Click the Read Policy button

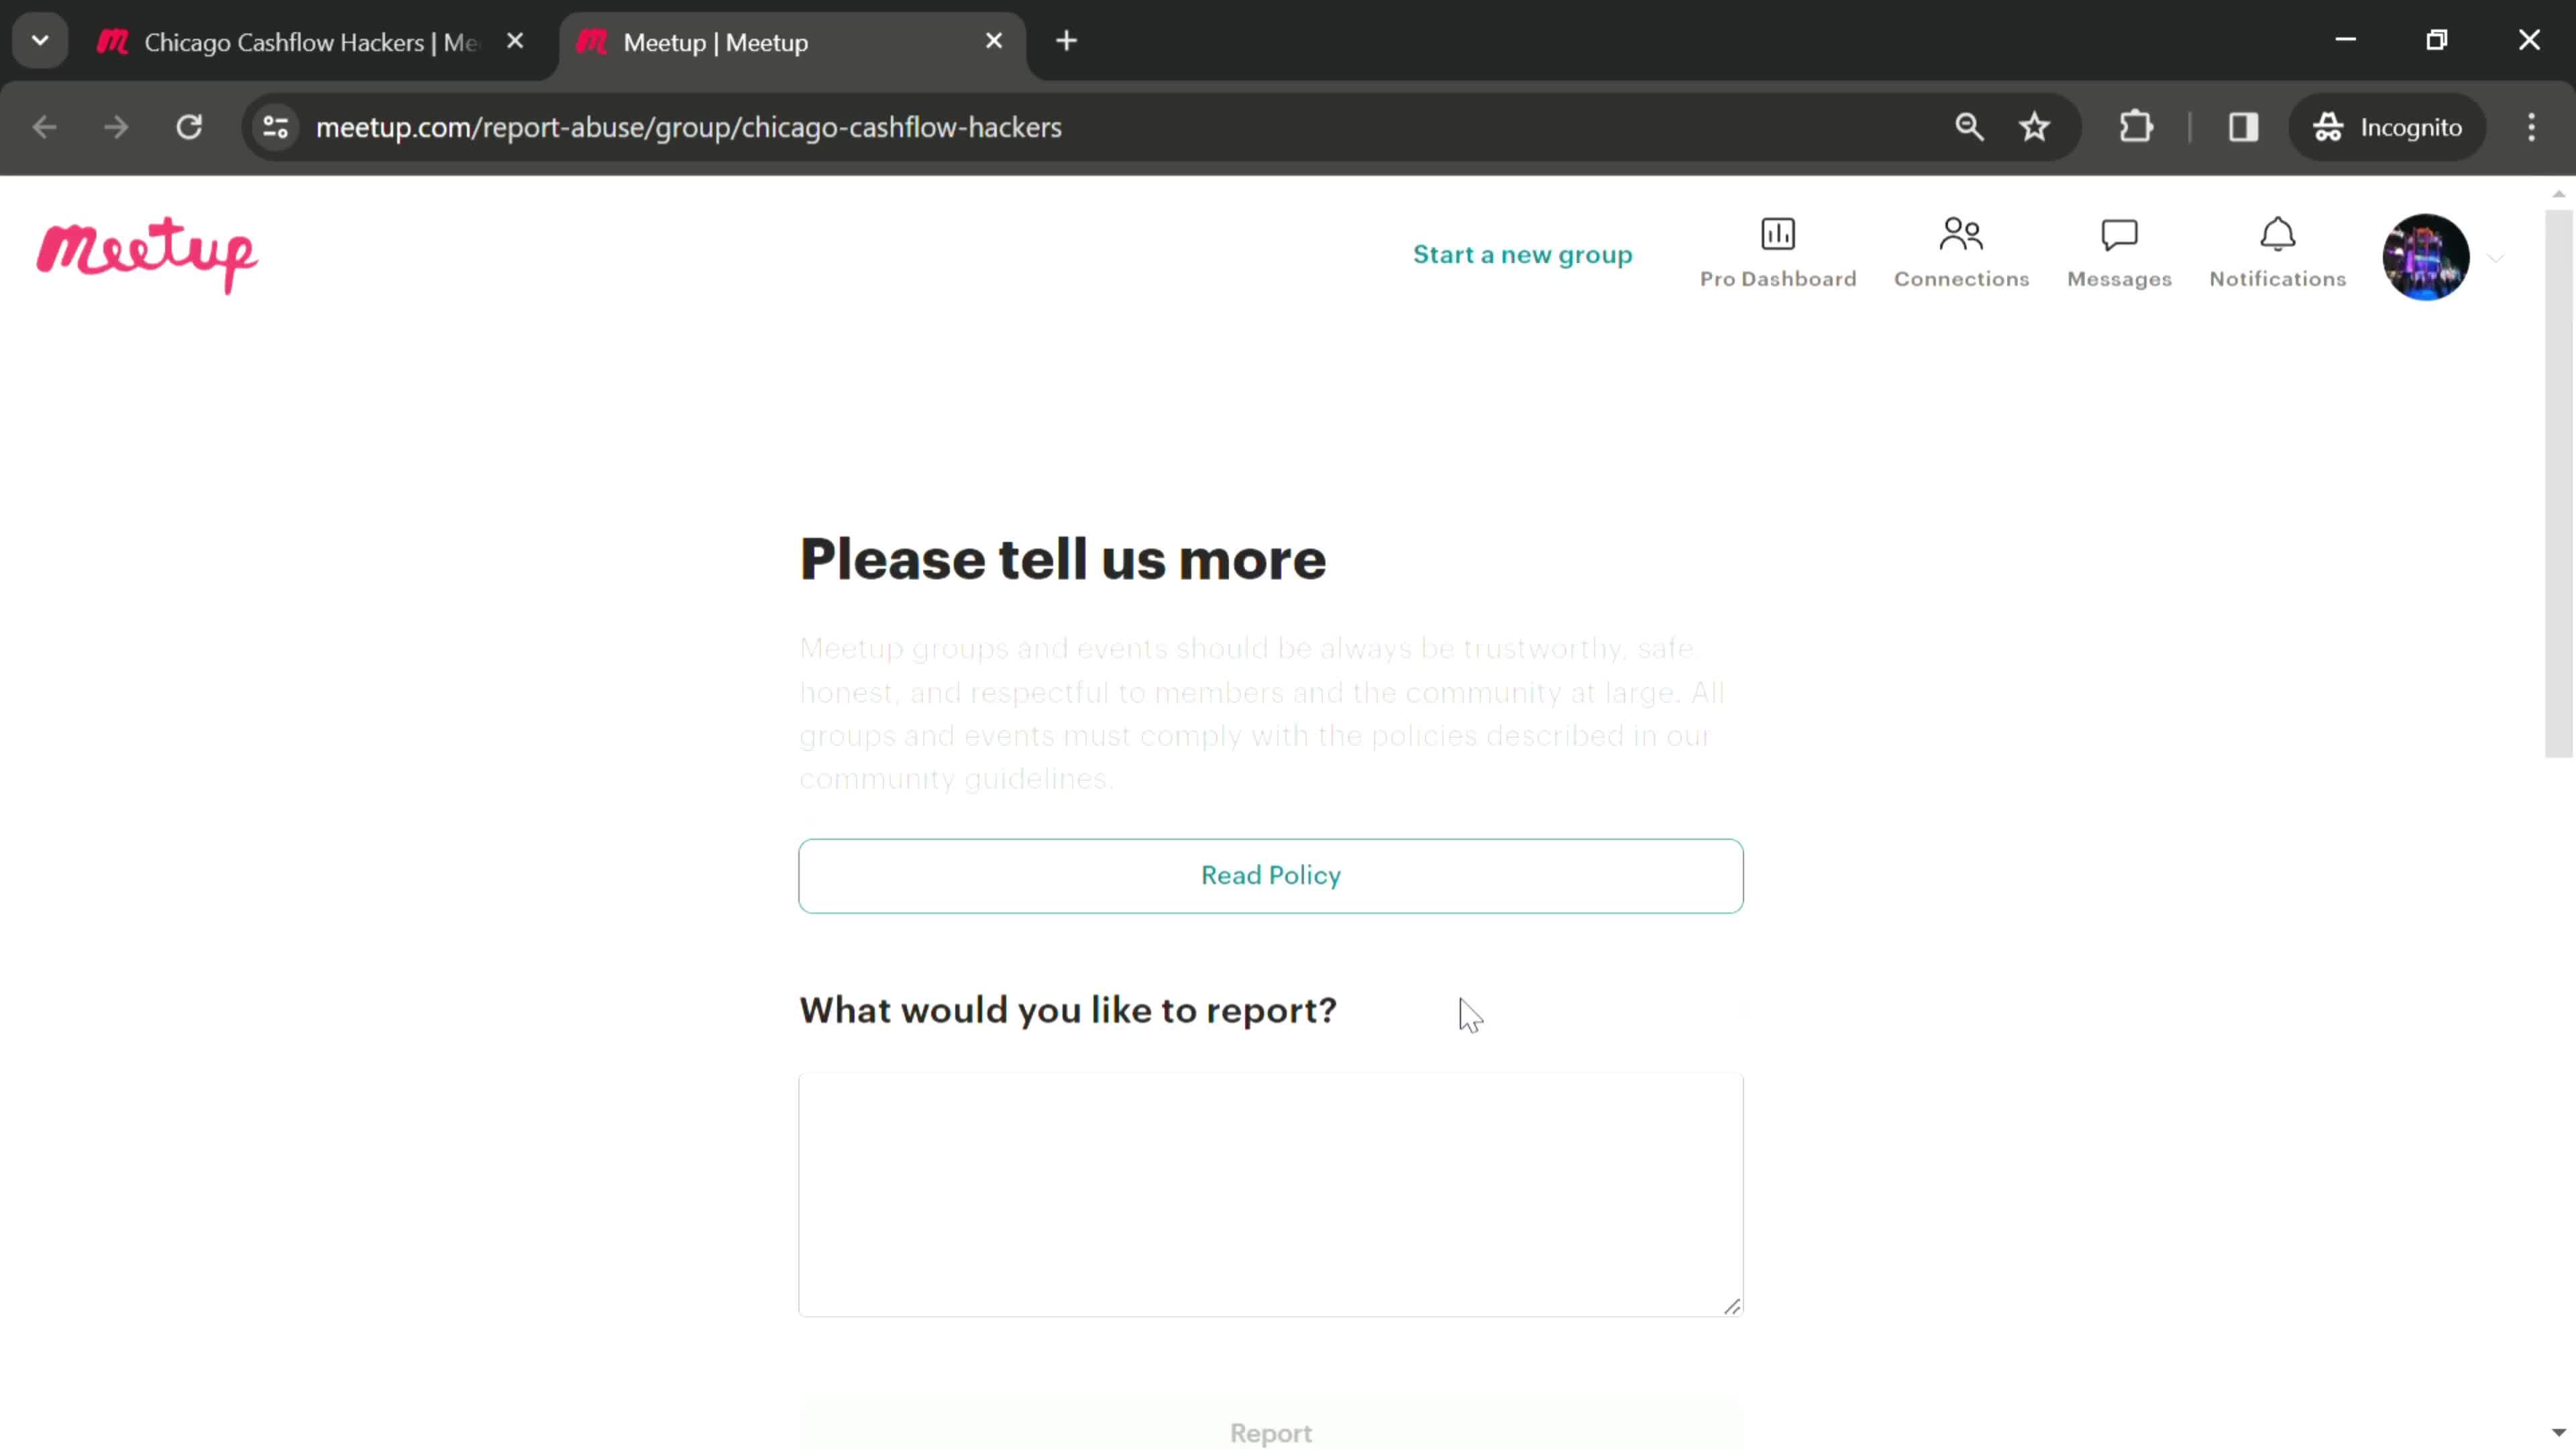point(1271,875)
